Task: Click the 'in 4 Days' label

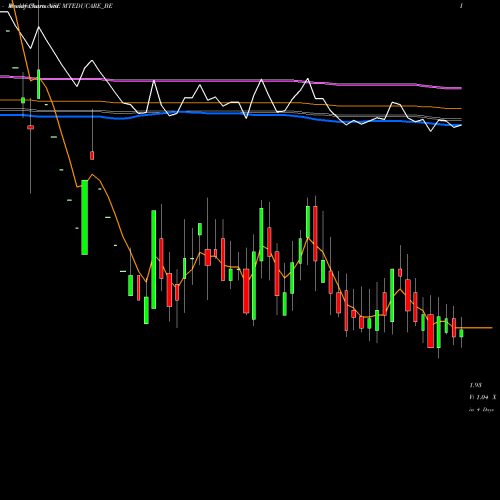Action: click(x=481, y=410)
